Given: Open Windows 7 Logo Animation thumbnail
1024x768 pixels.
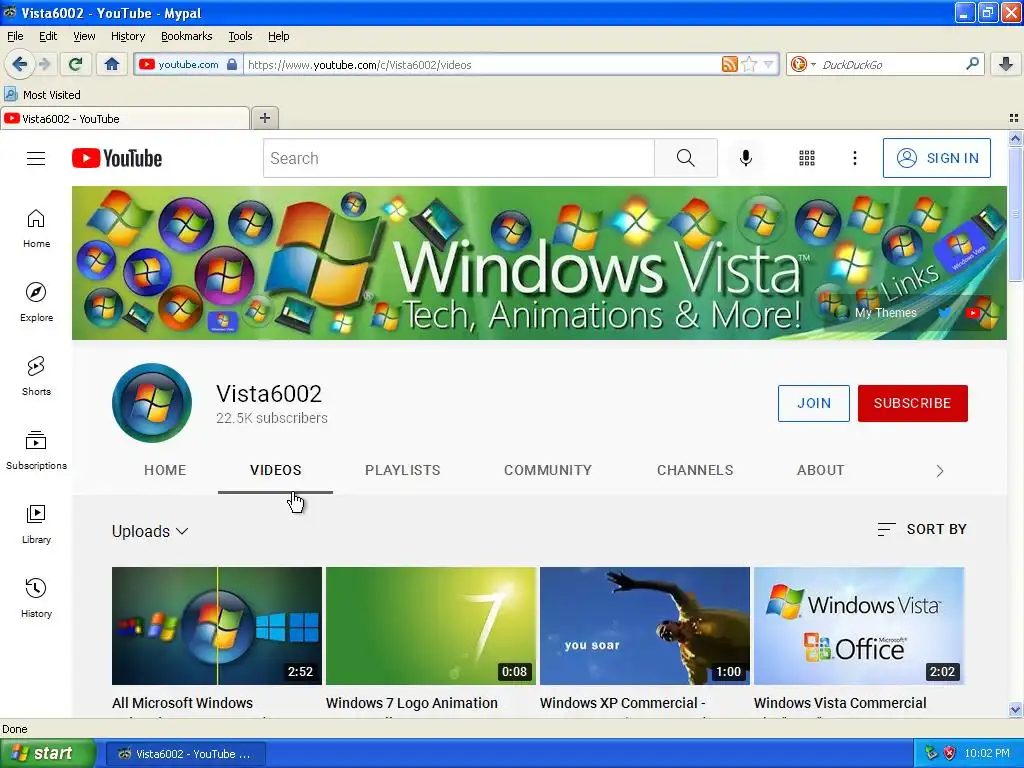Looking at the screenshot, I should point(431,626).
